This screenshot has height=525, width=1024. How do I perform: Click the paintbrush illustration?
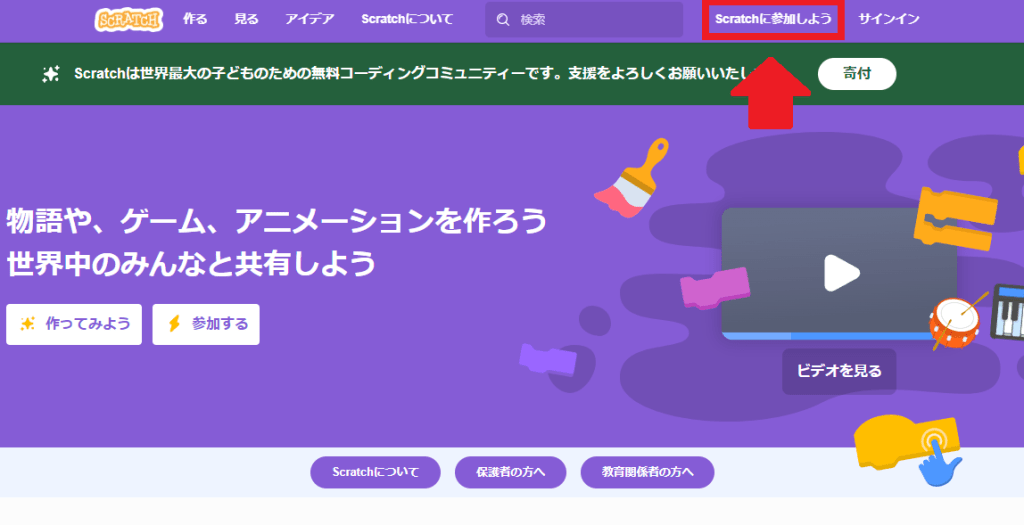[632, 178]
